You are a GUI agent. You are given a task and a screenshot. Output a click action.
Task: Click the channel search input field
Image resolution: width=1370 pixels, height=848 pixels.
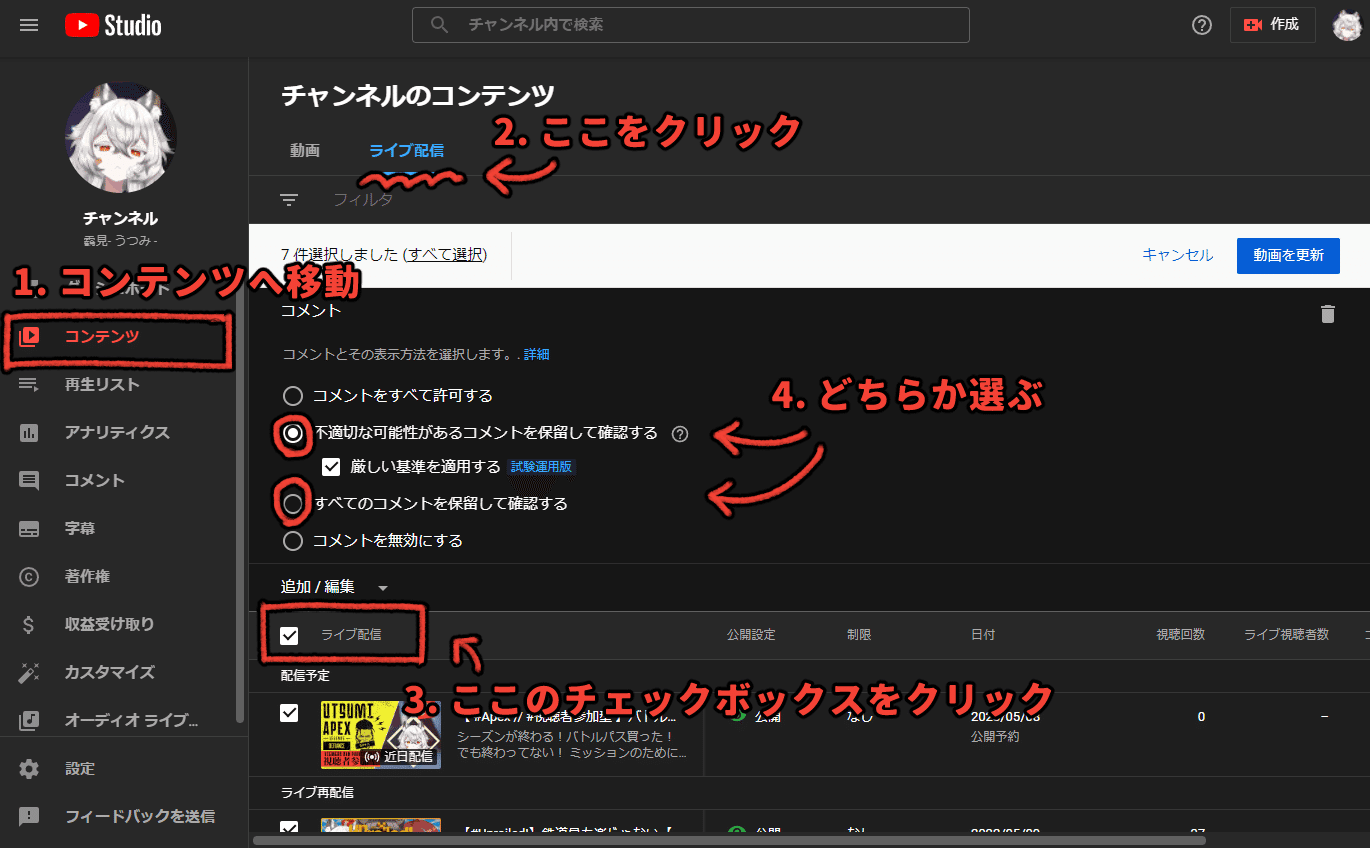point(690,24)
